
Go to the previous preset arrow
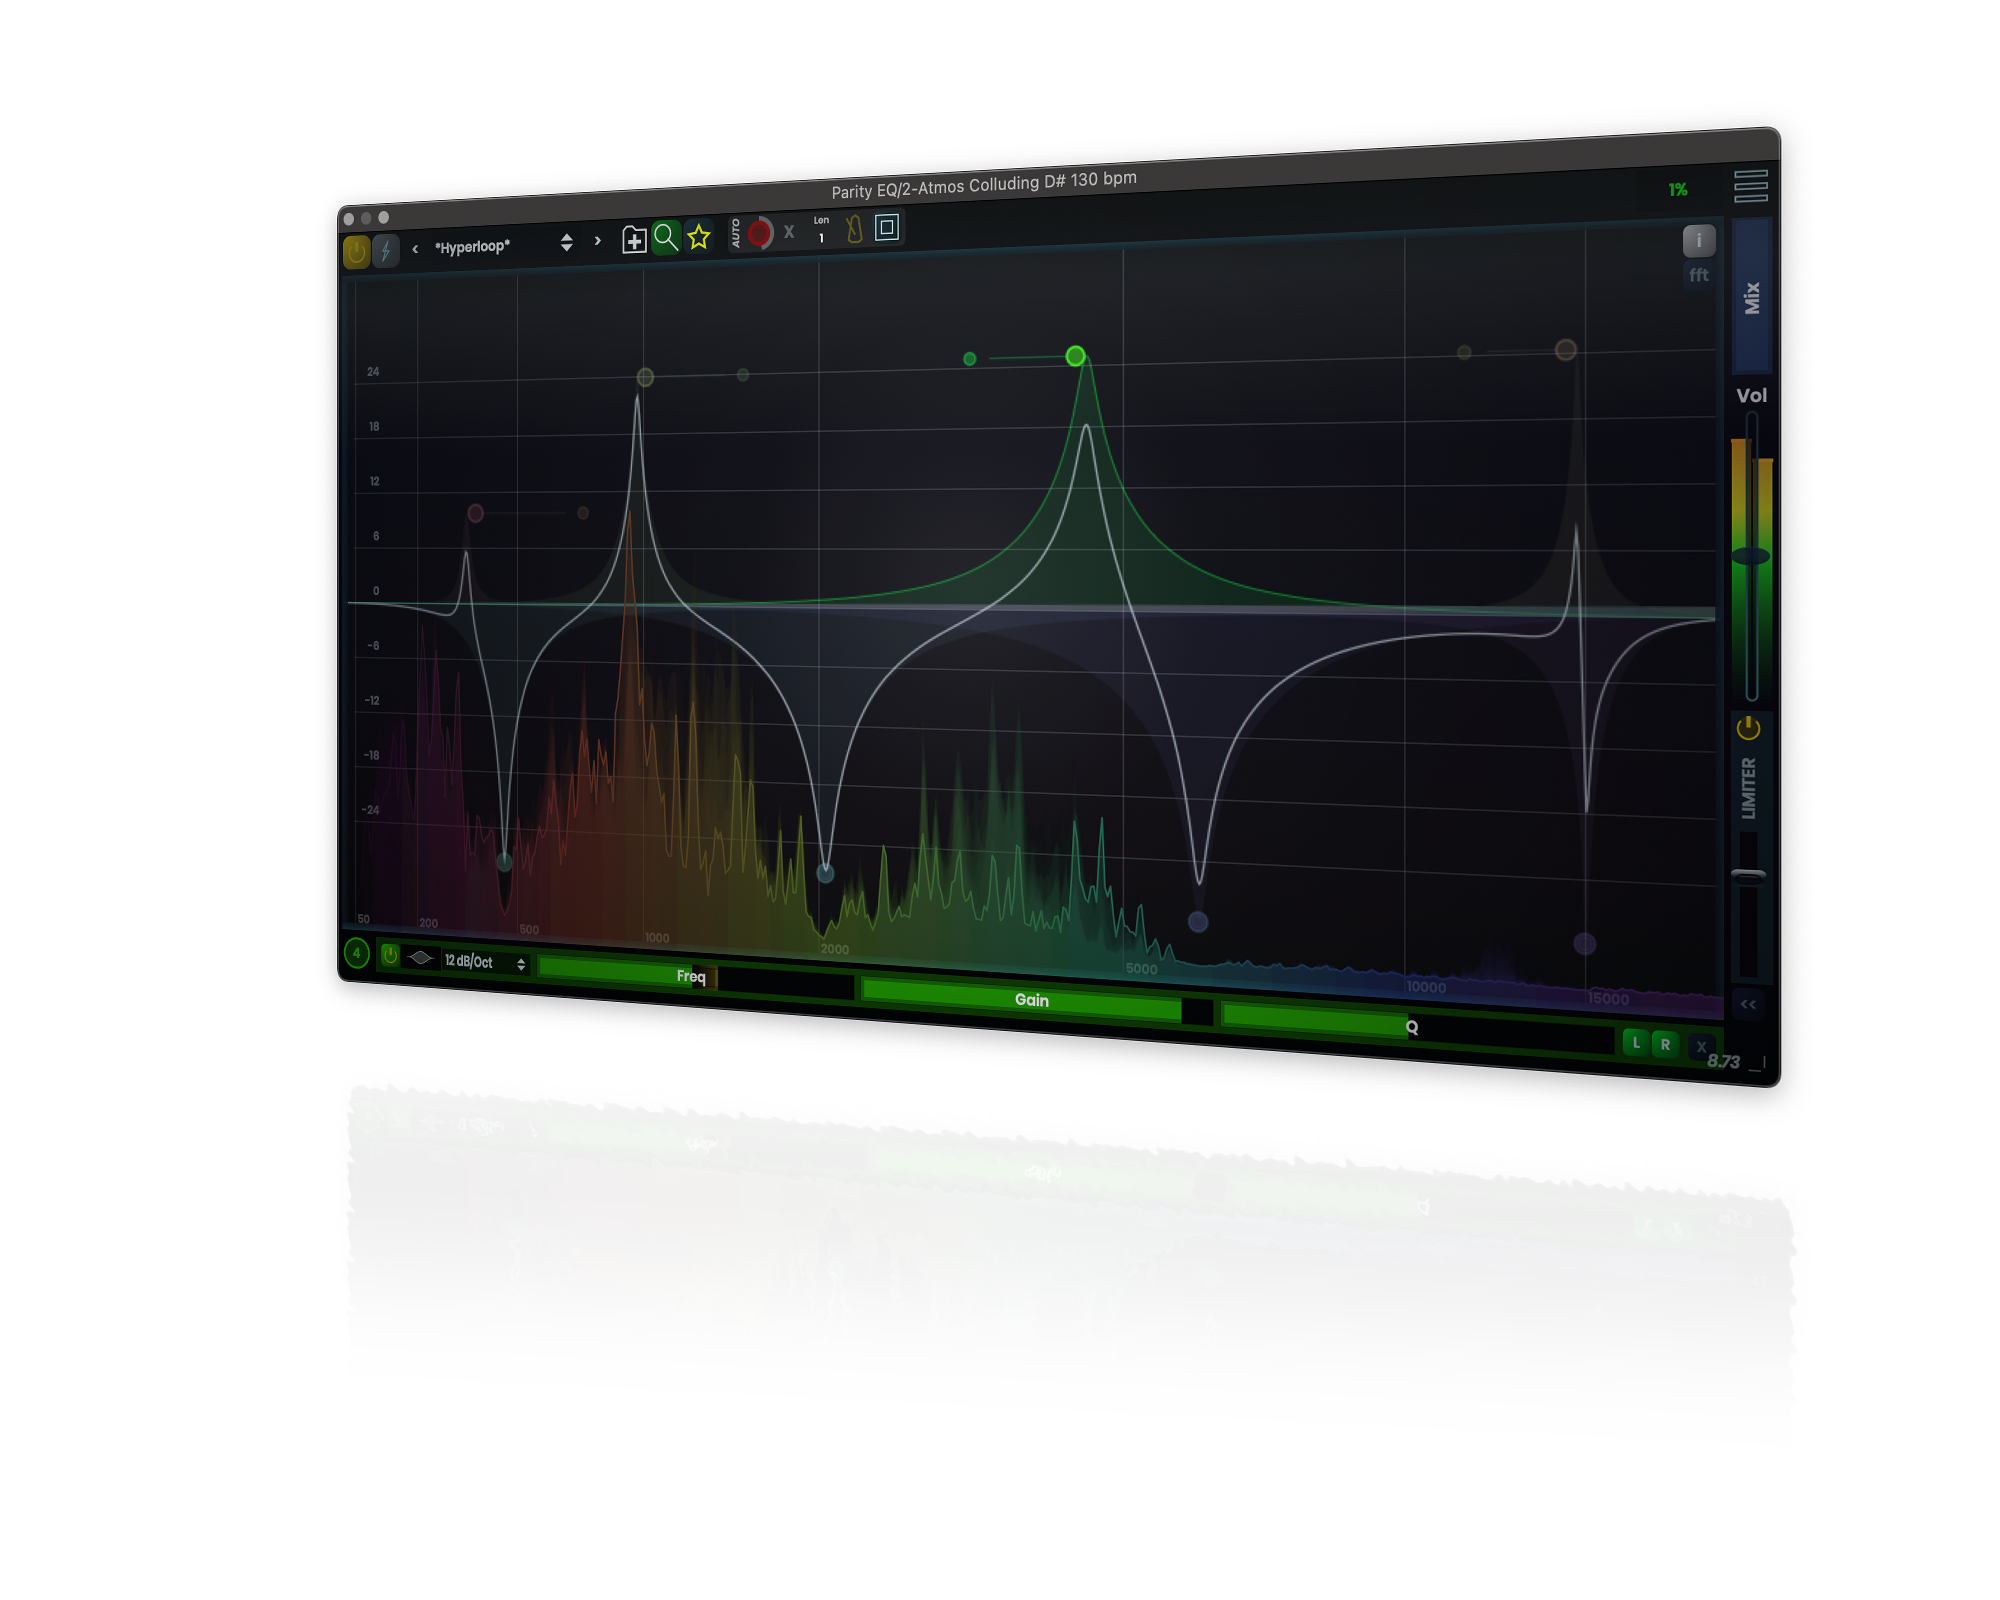415,248
